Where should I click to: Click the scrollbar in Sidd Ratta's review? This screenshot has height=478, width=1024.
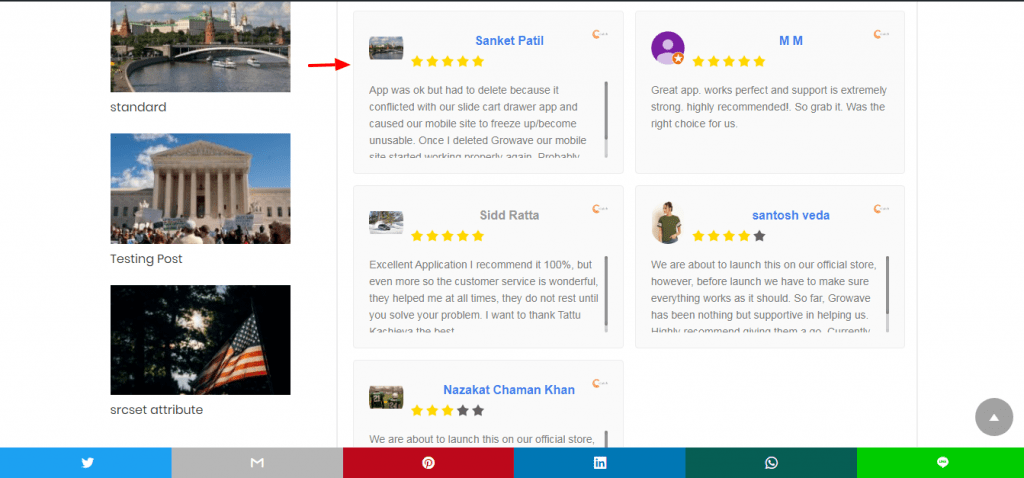[606, 294]
